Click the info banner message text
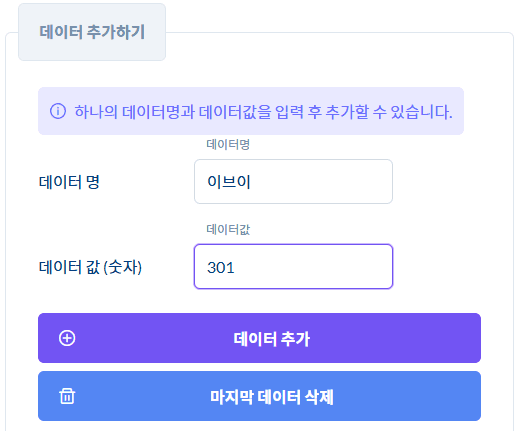This screenshot has width=518, height=431. point(263,111)
